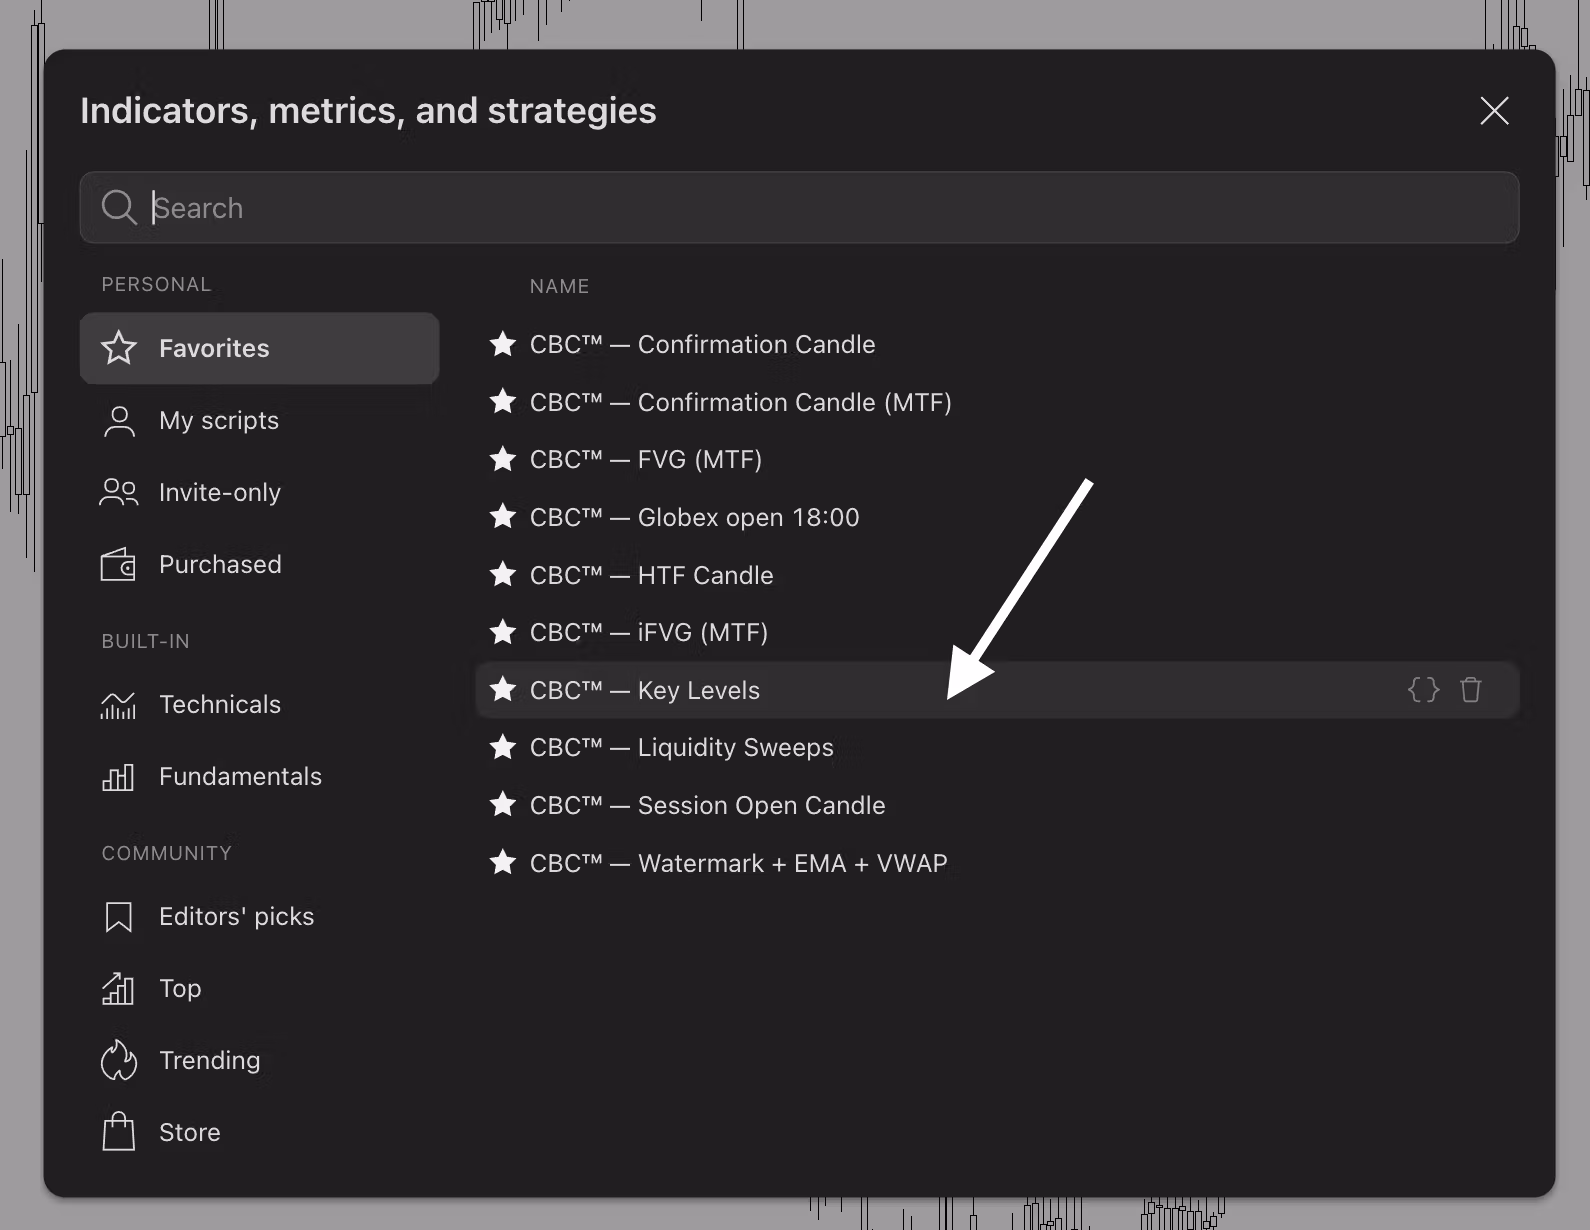Open Invite-only scripts category
The width and height of the screenshot is (1590, 1230).
click(x=219, y=492)
